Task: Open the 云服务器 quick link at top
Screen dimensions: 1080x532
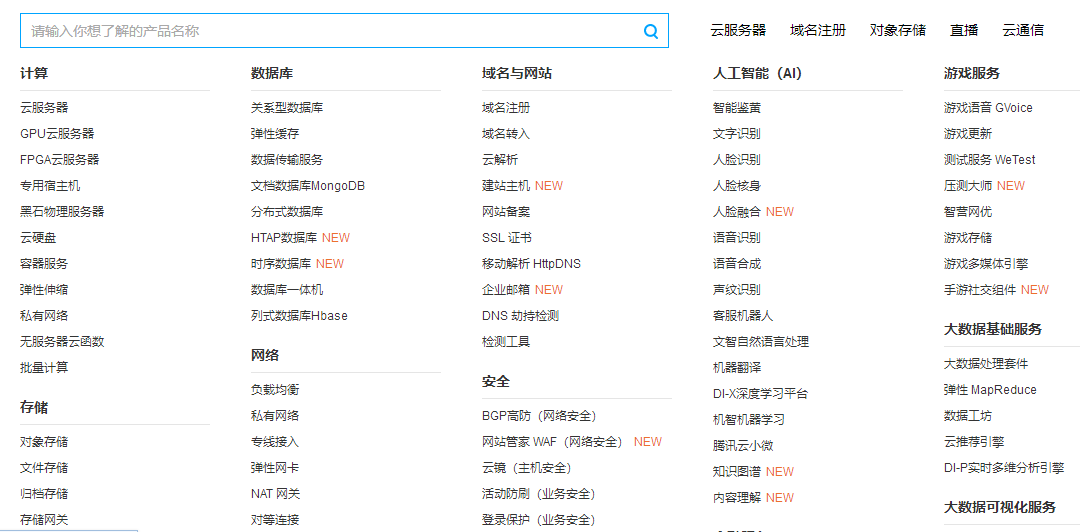Action: tap(738, 30)
